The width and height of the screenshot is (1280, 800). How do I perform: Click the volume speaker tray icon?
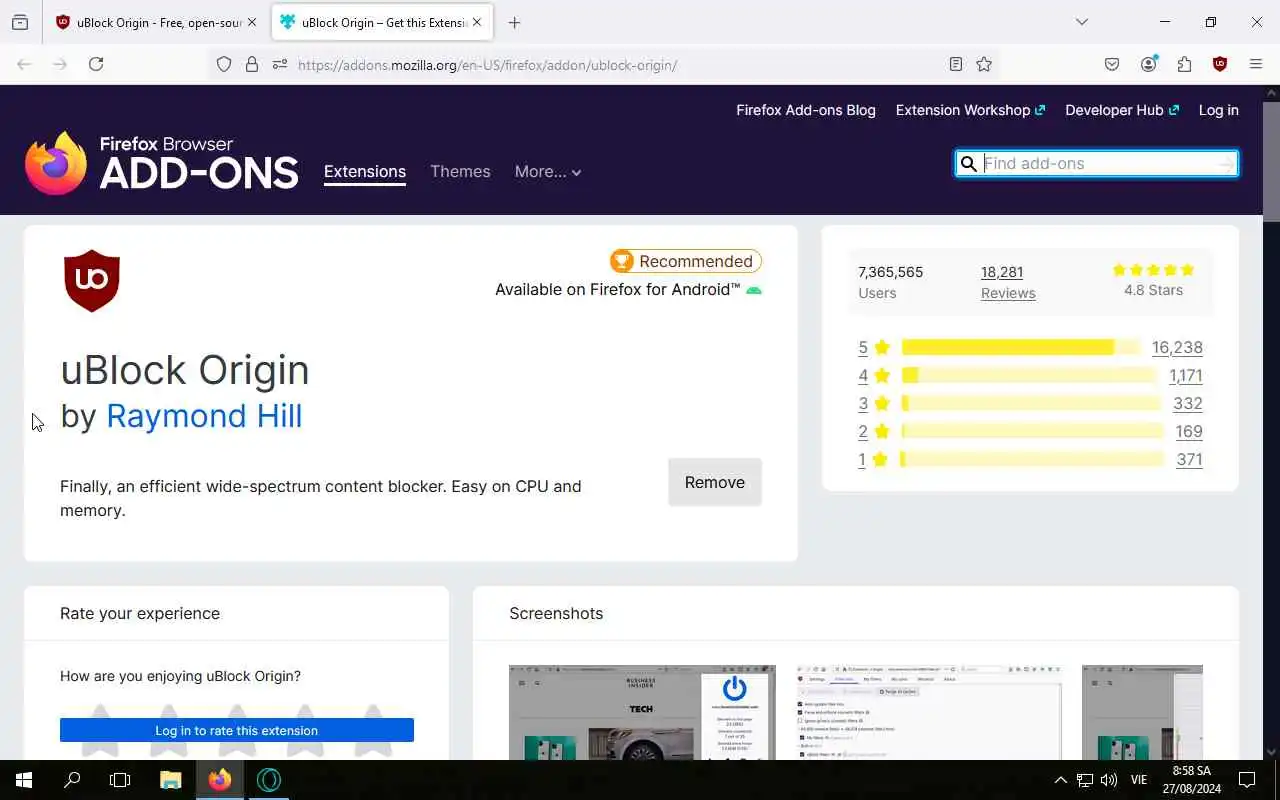point(1109,780)
